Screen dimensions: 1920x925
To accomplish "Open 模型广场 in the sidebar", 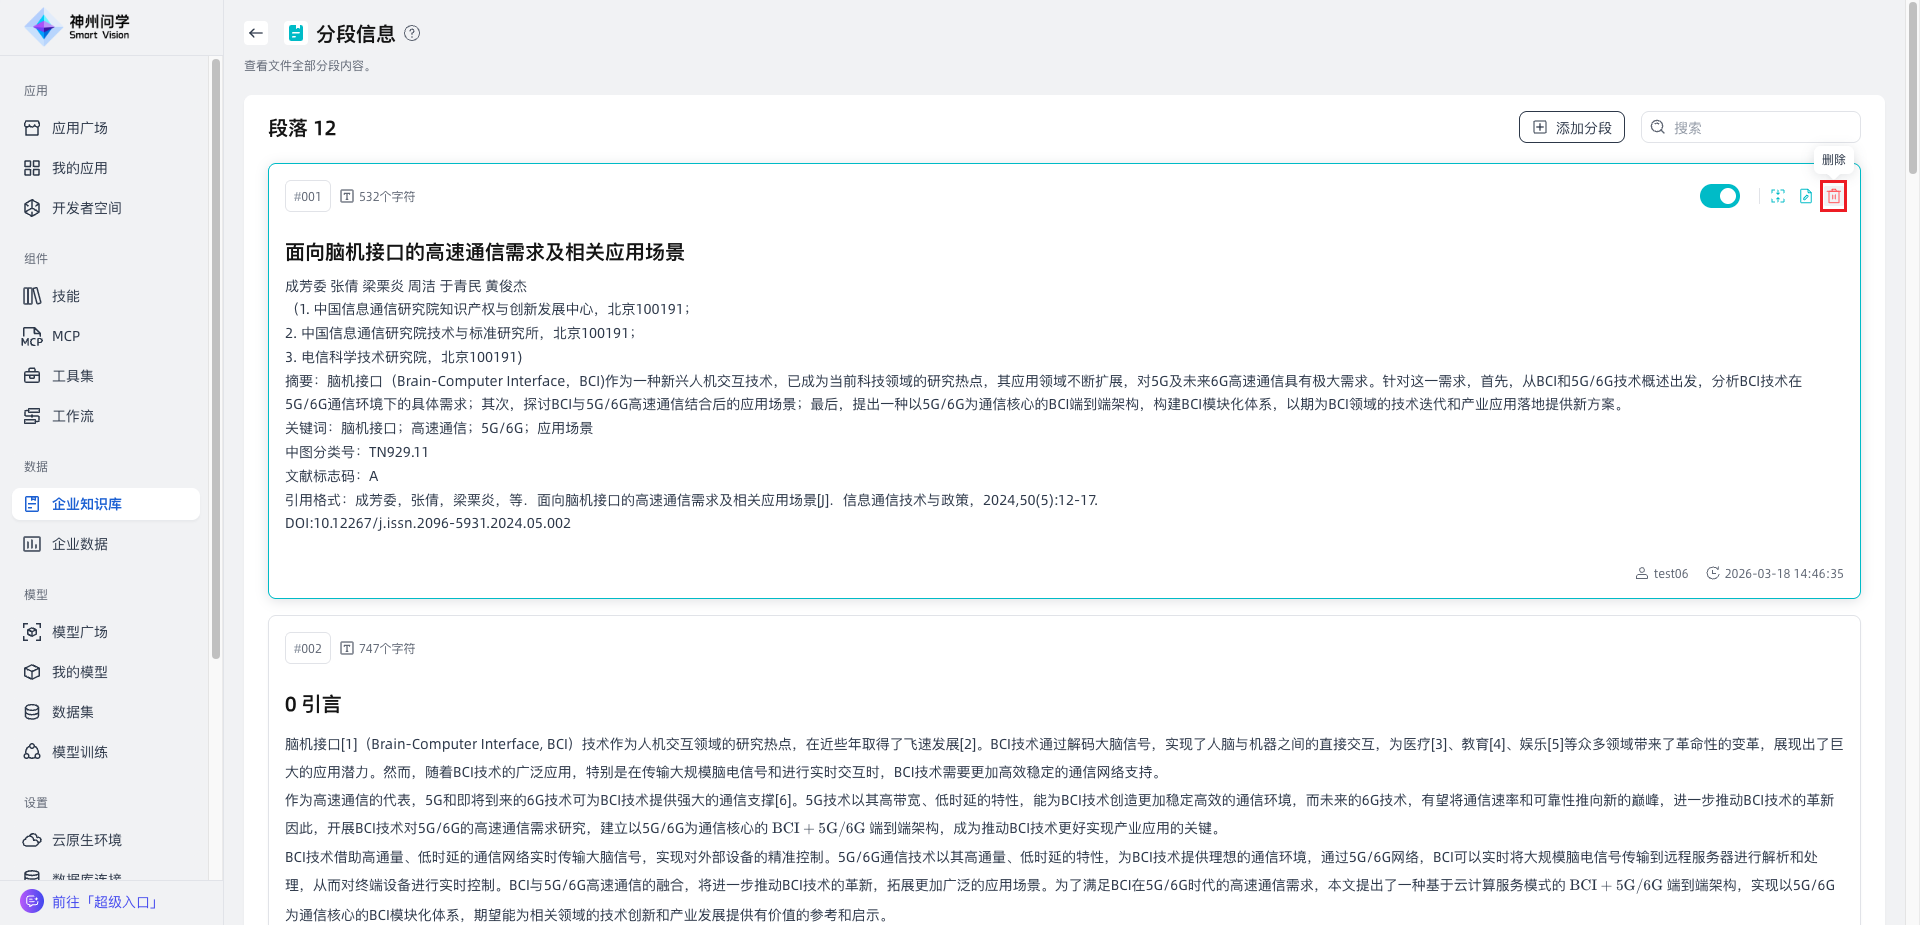I will coord(106,632).
